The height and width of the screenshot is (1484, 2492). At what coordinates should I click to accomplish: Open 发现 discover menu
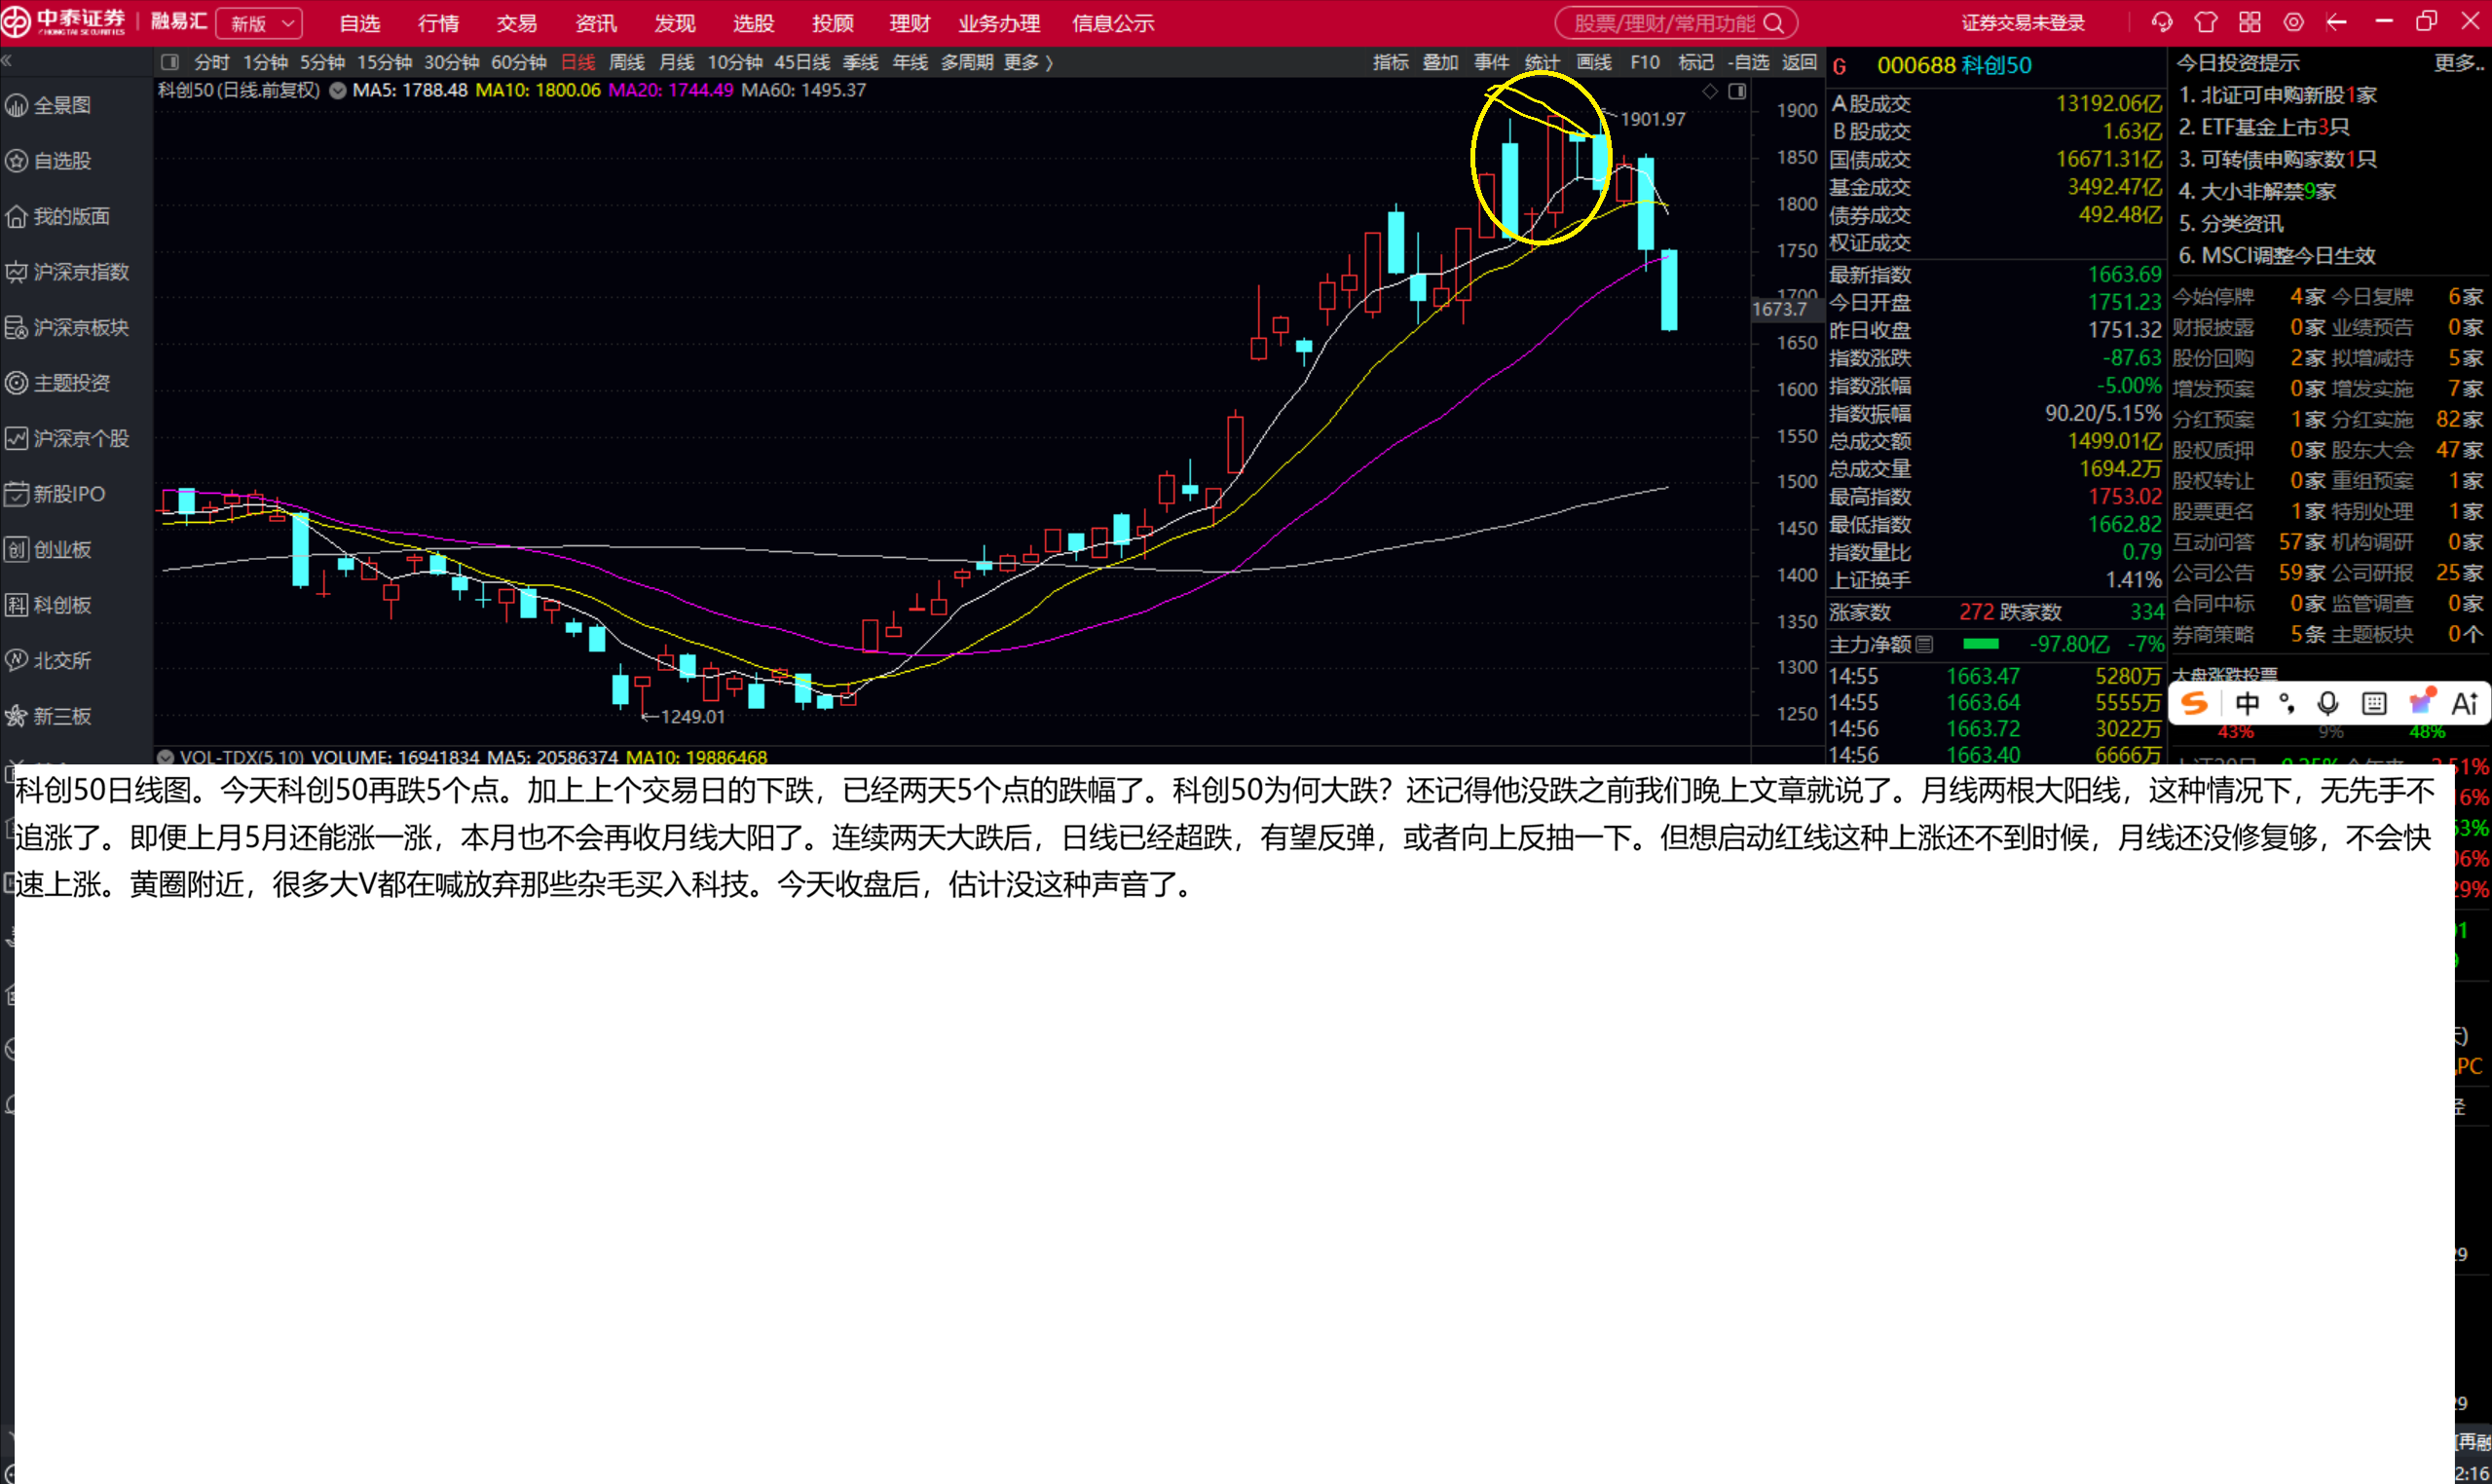coord(675,23)
